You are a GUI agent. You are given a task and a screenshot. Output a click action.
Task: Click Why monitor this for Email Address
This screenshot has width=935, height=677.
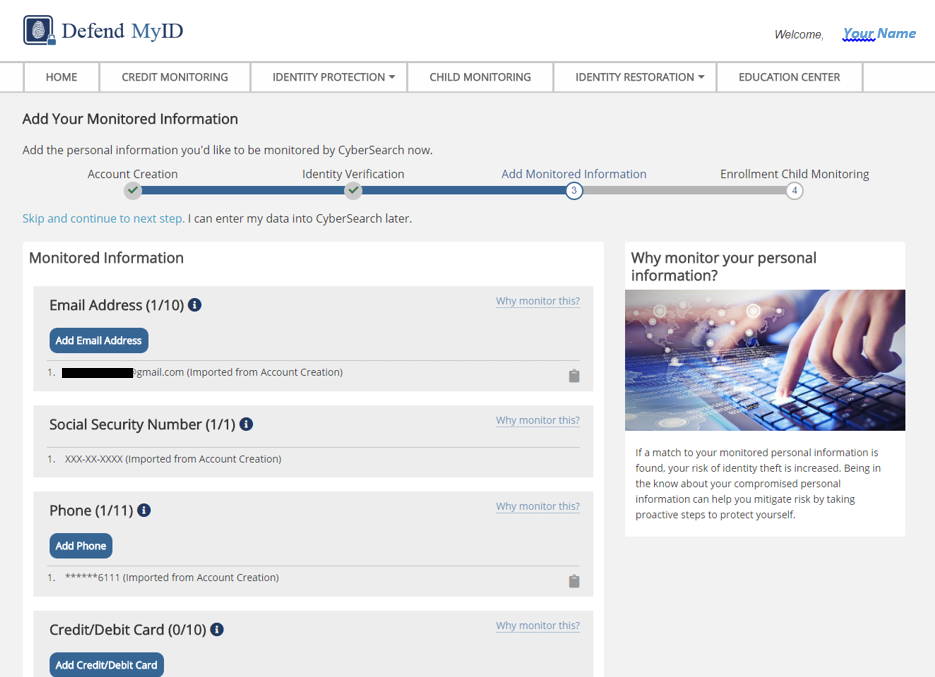538,301
